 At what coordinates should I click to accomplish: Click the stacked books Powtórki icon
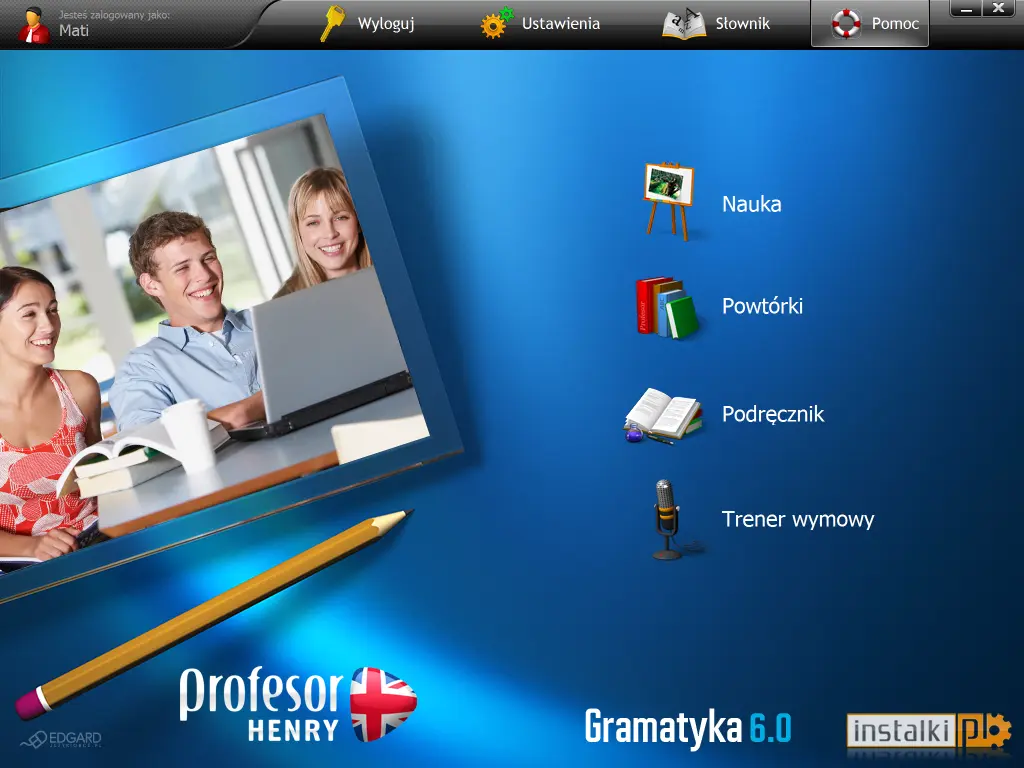[667, 307]
